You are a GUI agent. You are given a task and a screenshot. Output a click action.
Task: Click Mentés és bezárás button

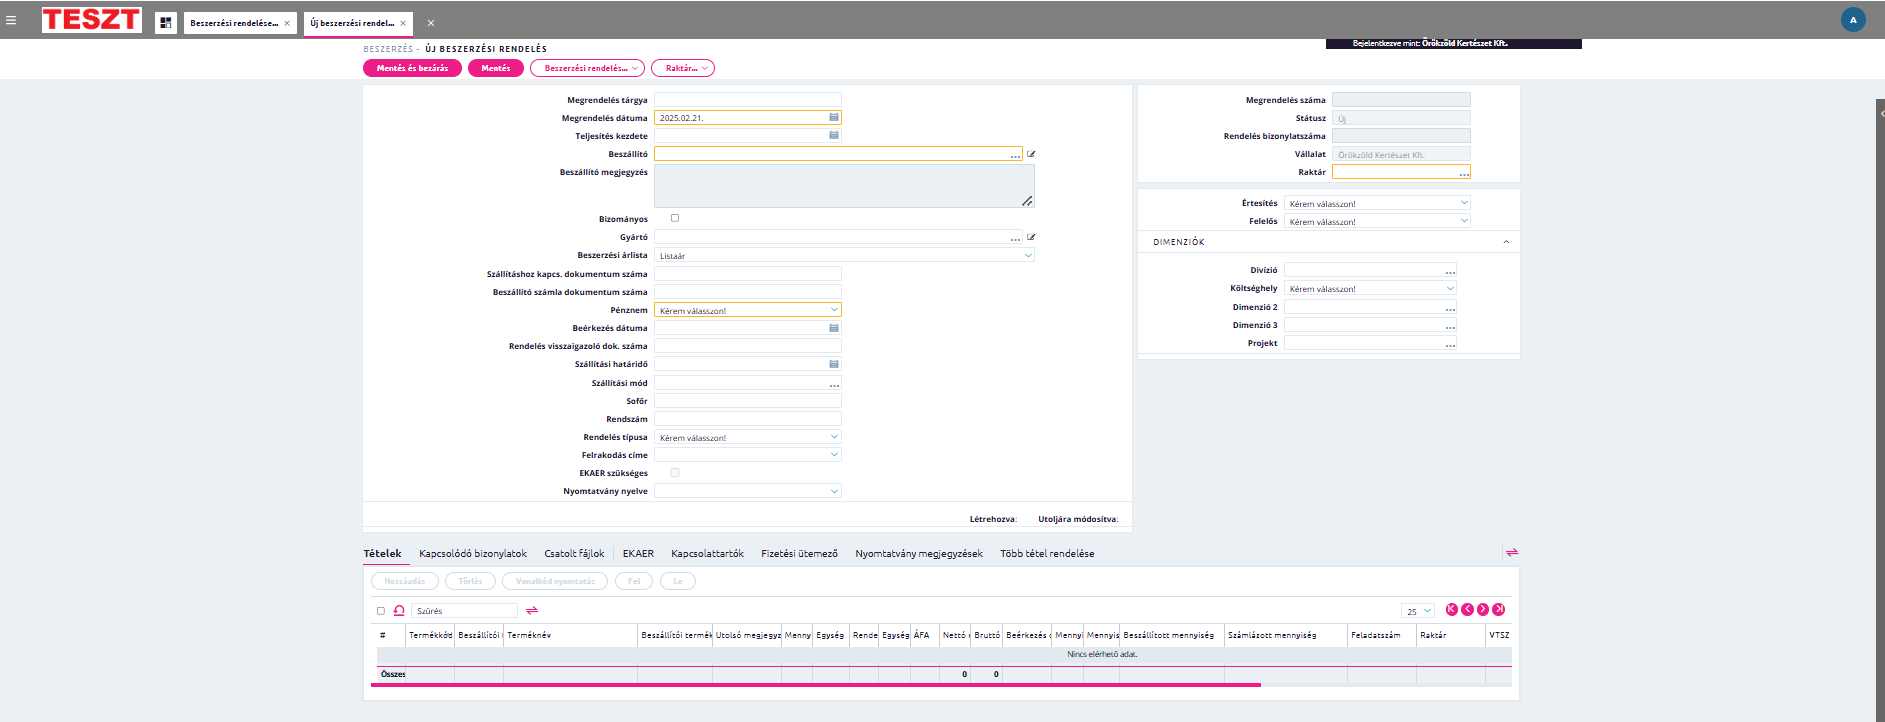point(412,68)
